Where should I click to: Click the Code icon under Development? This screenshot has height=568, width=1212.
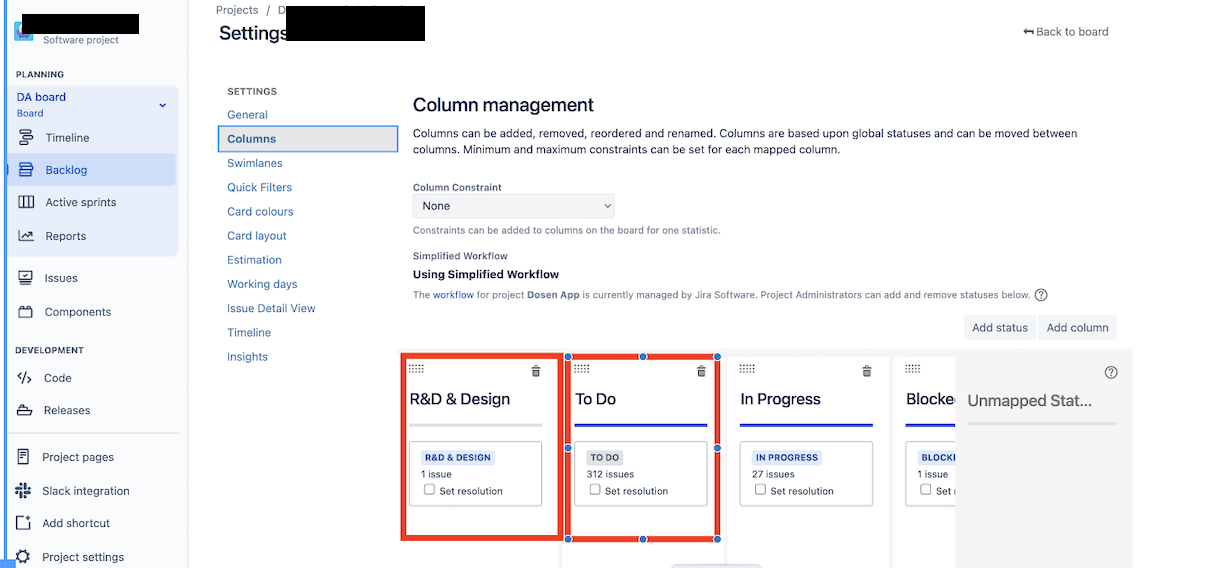click(25, 378)
